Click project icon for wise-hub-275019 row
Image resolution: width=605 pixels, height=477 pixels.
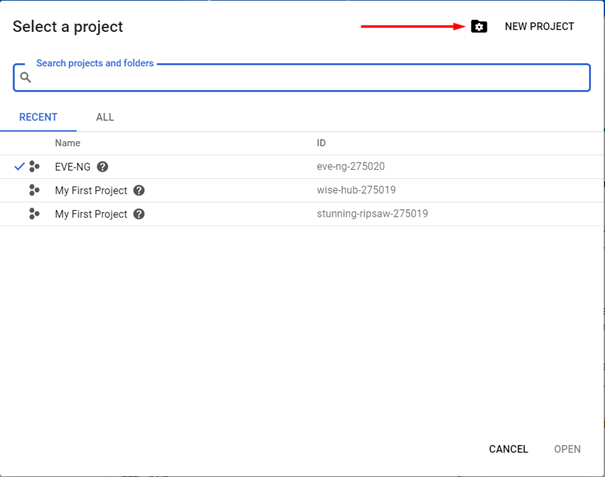[34, 190]
